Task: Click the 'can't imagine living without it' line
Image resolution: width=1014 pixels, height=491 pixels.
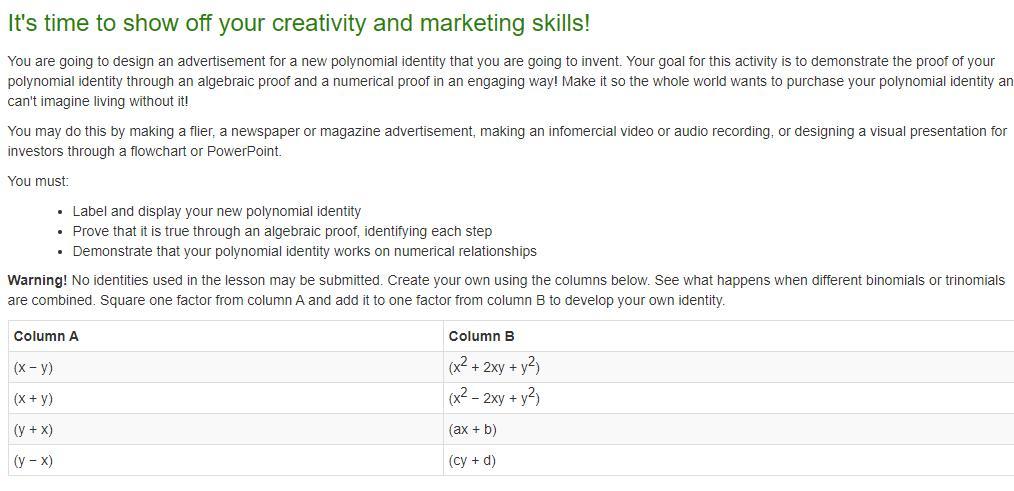Action: 98,102
